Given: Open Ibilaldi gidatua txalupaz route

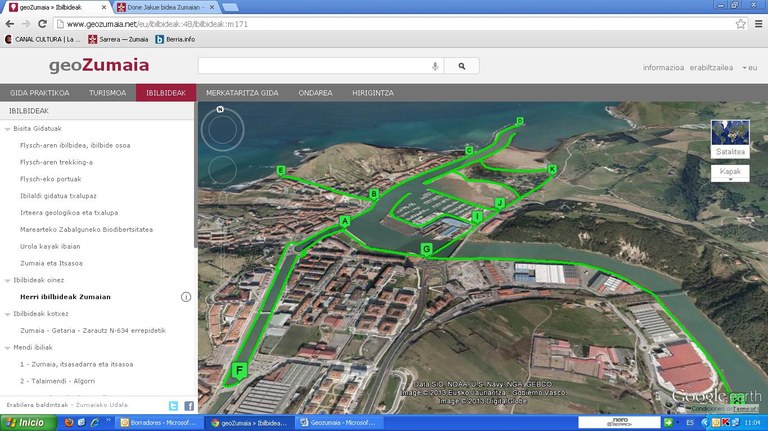Looking at the screenshot, I should 58,196.
